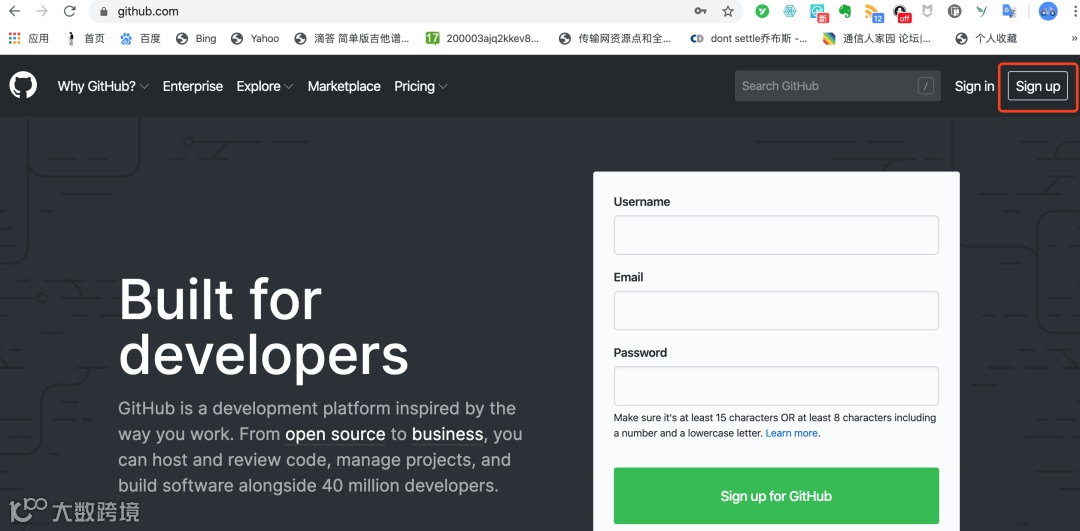Focus the Email input field
This screenshot has height=531, width=1080.
pyautogui.click(x=776, y=310)
